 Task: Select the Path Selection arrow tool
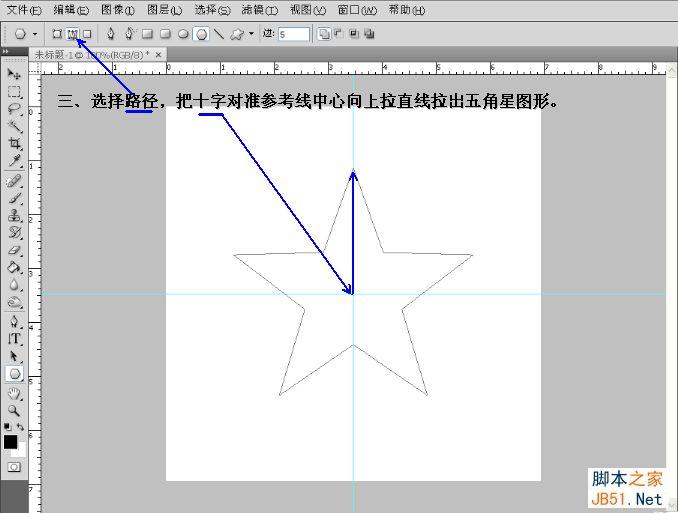pos(14,356)
